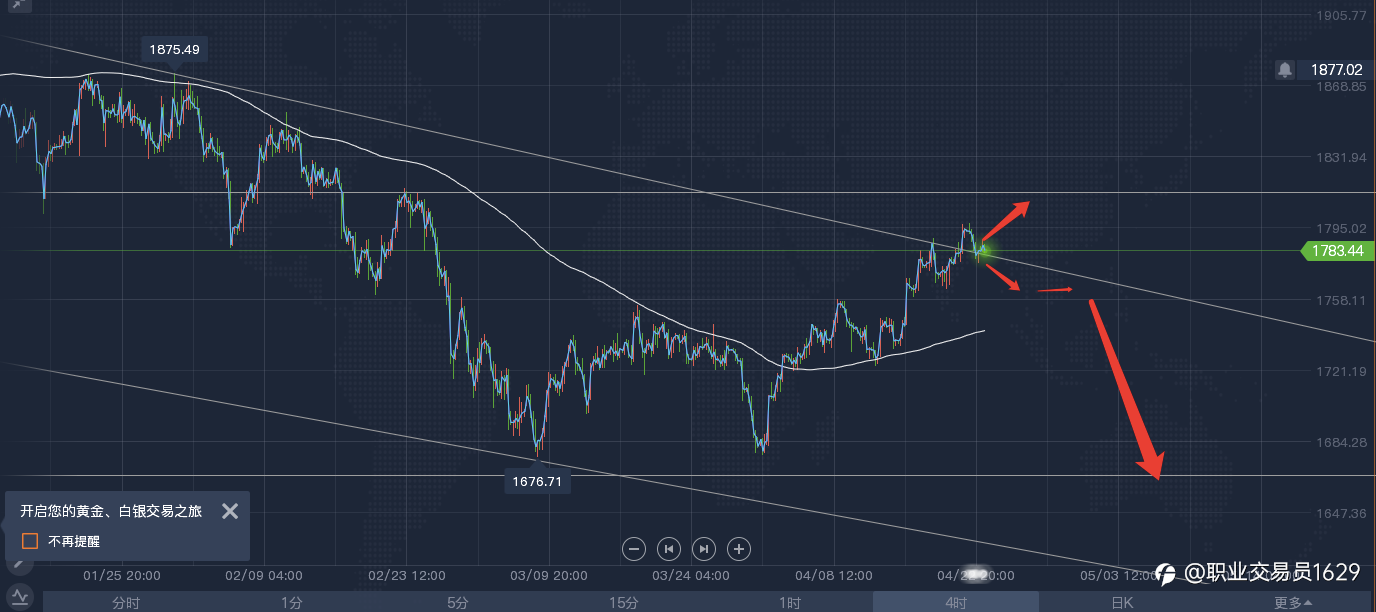
Task: Switch to the 15分 timeframe tab
Action: pos(623,602)
